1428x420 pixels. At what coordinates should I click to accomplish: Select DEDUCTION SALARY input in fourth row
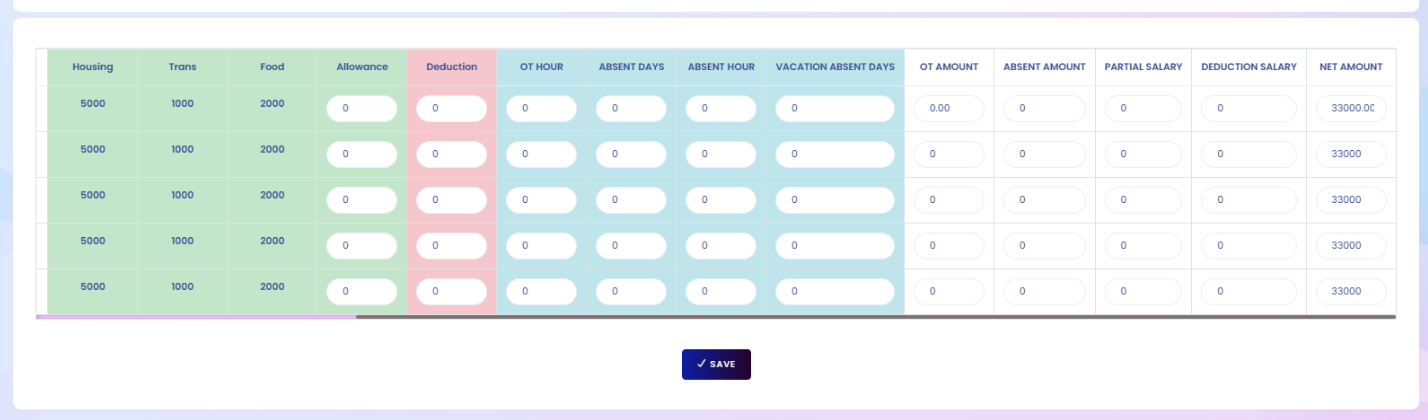[x=1249, y=246]
